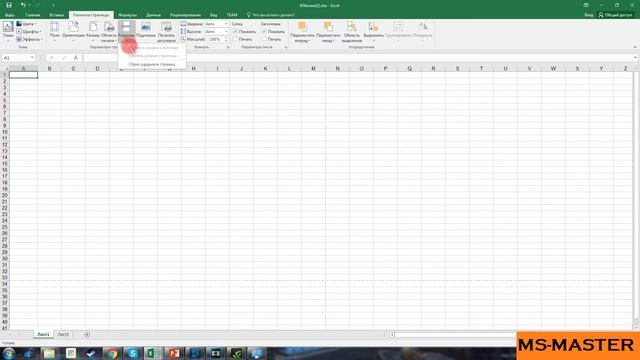The width and height of the screenshot is (640, 360).
Task: Open the Themes (Темы) gallery button
Action: (x=8, y=31)
